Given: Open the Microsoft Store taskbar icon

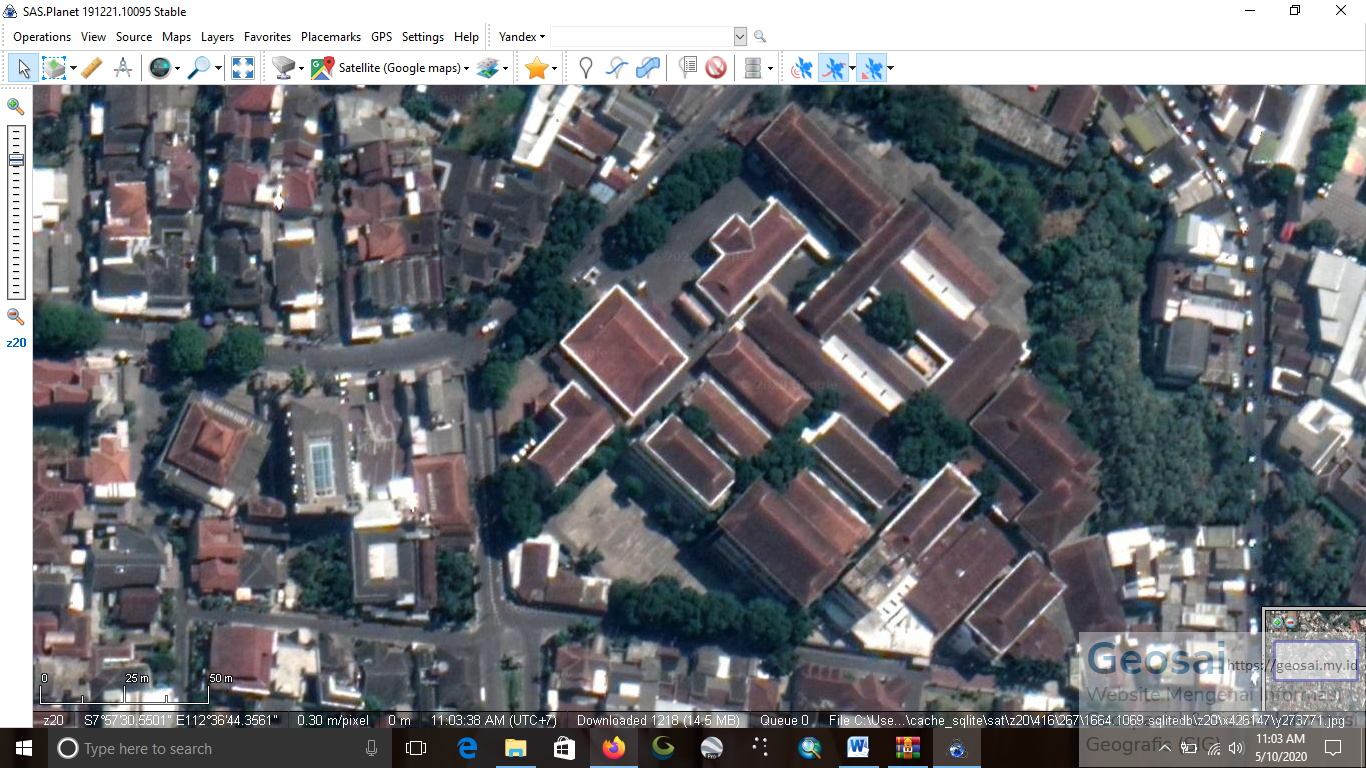Looking at the screenshot, I should coord(564,748).
